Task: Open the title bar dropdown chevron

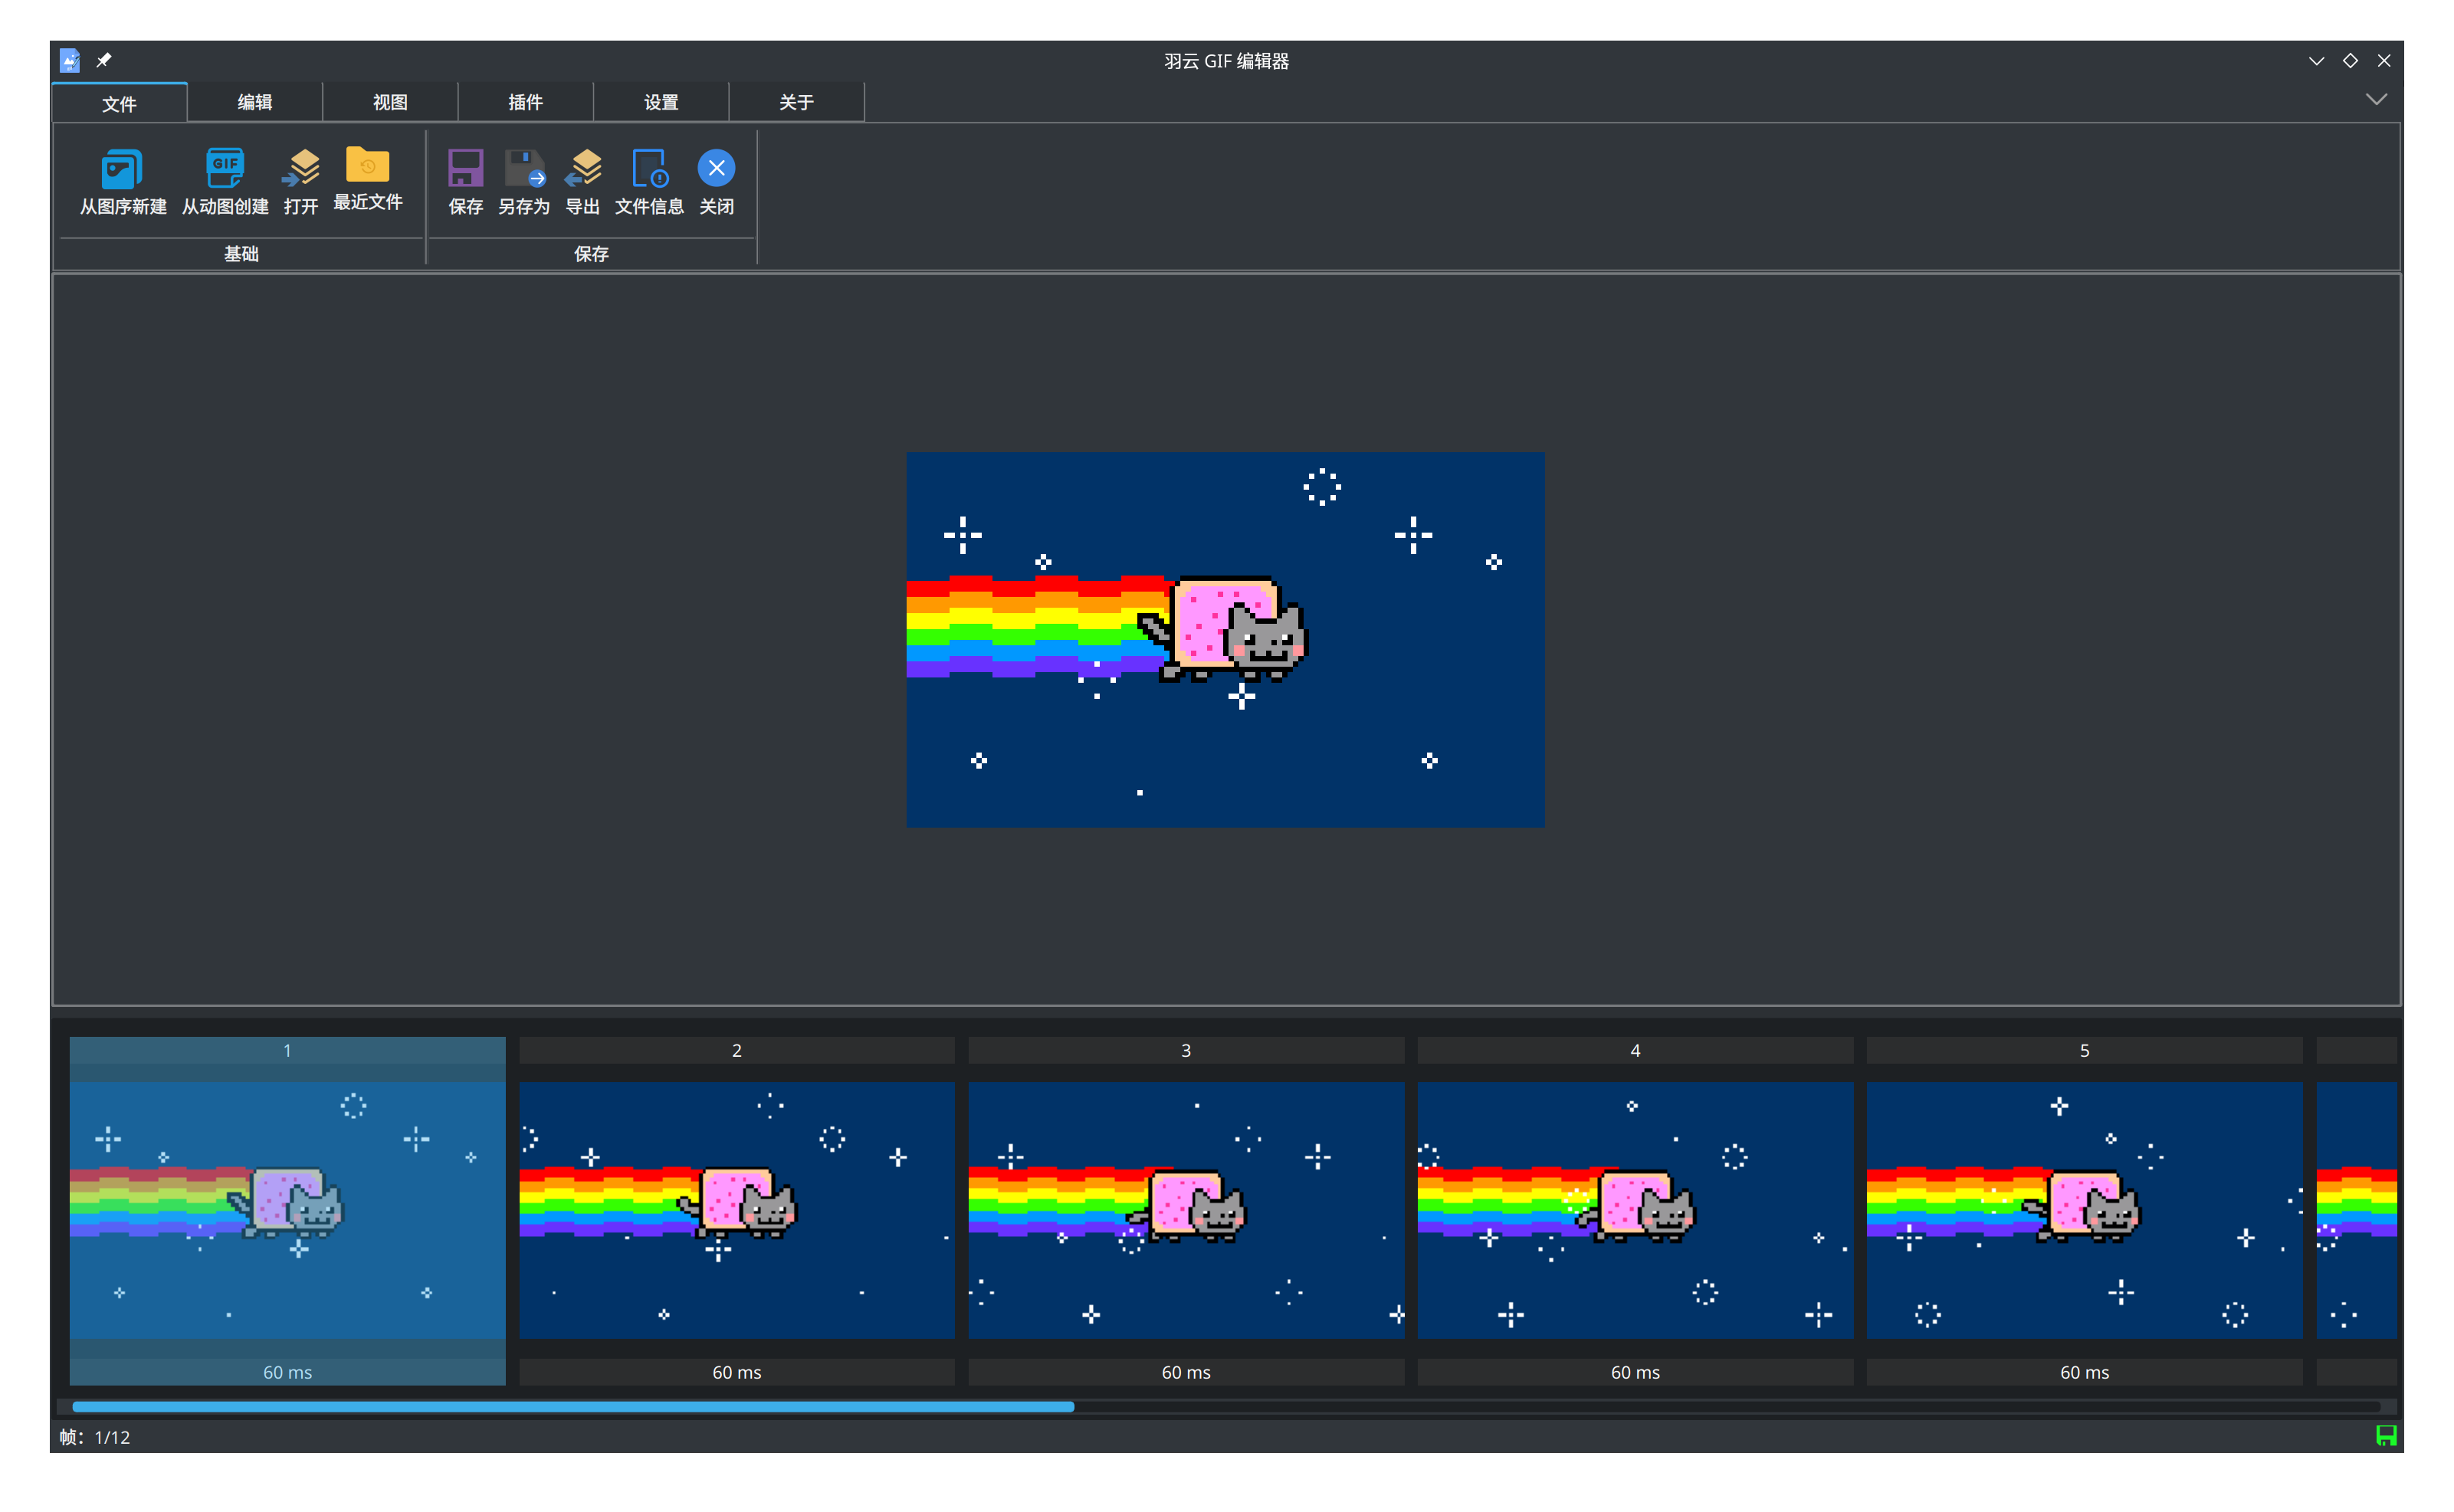Action: click(x=2316, y=60)
